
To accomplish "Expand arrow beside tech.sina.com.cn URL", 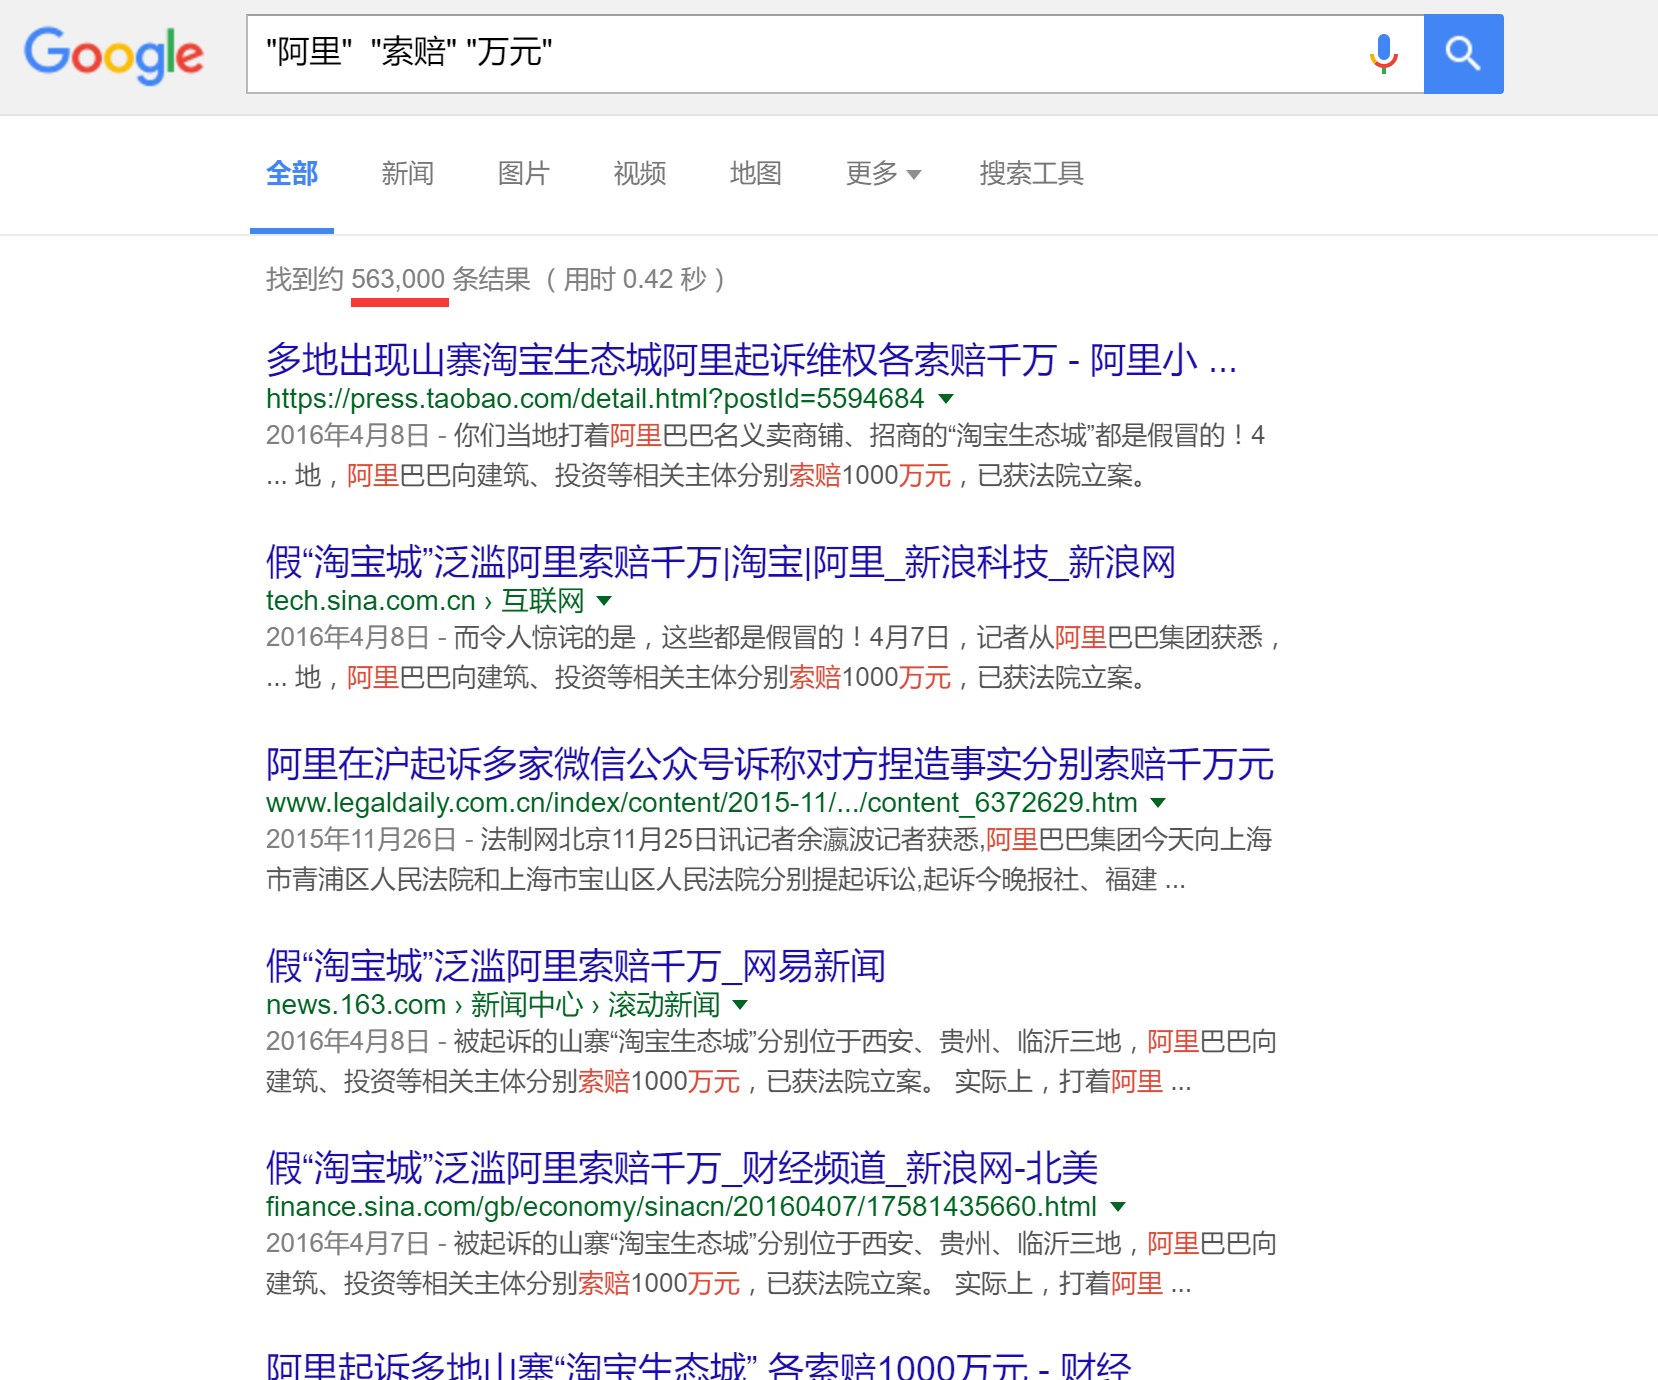I will pos(604,601).
